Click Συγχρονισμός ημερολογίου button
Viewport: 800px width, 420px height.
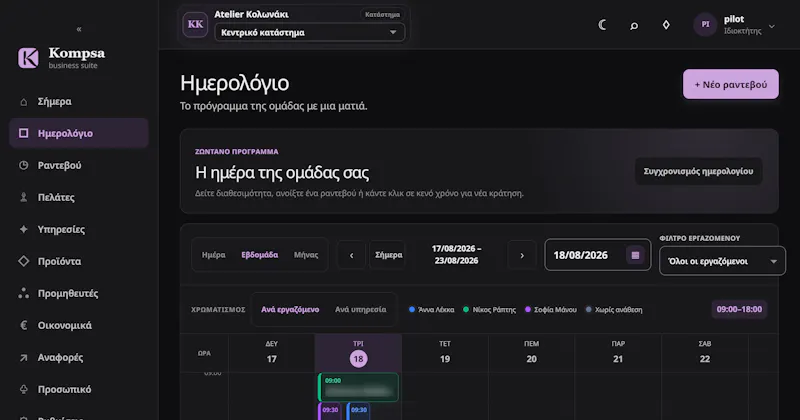(x=698, y=171)
